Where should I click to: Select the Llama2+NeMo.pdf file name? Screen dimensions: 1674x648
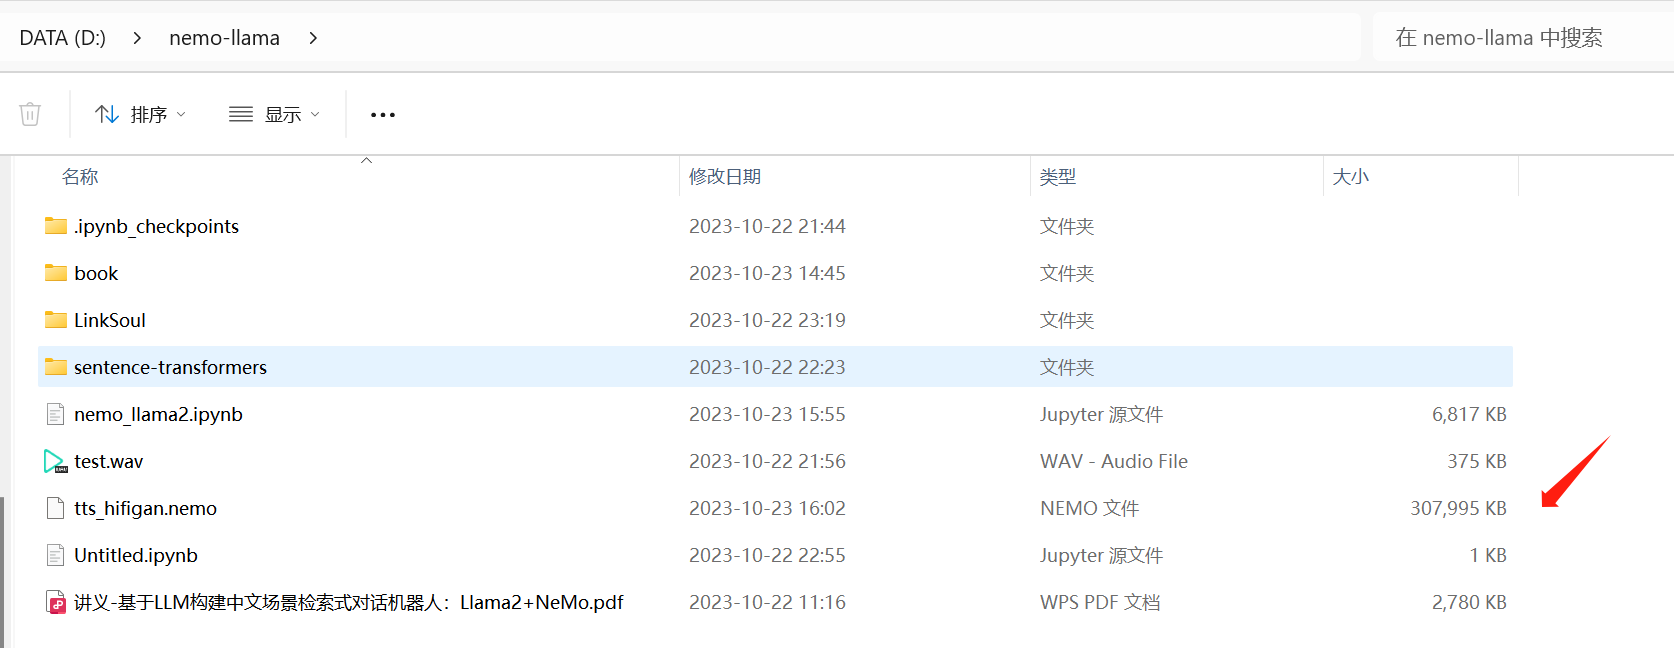(348, 602)
